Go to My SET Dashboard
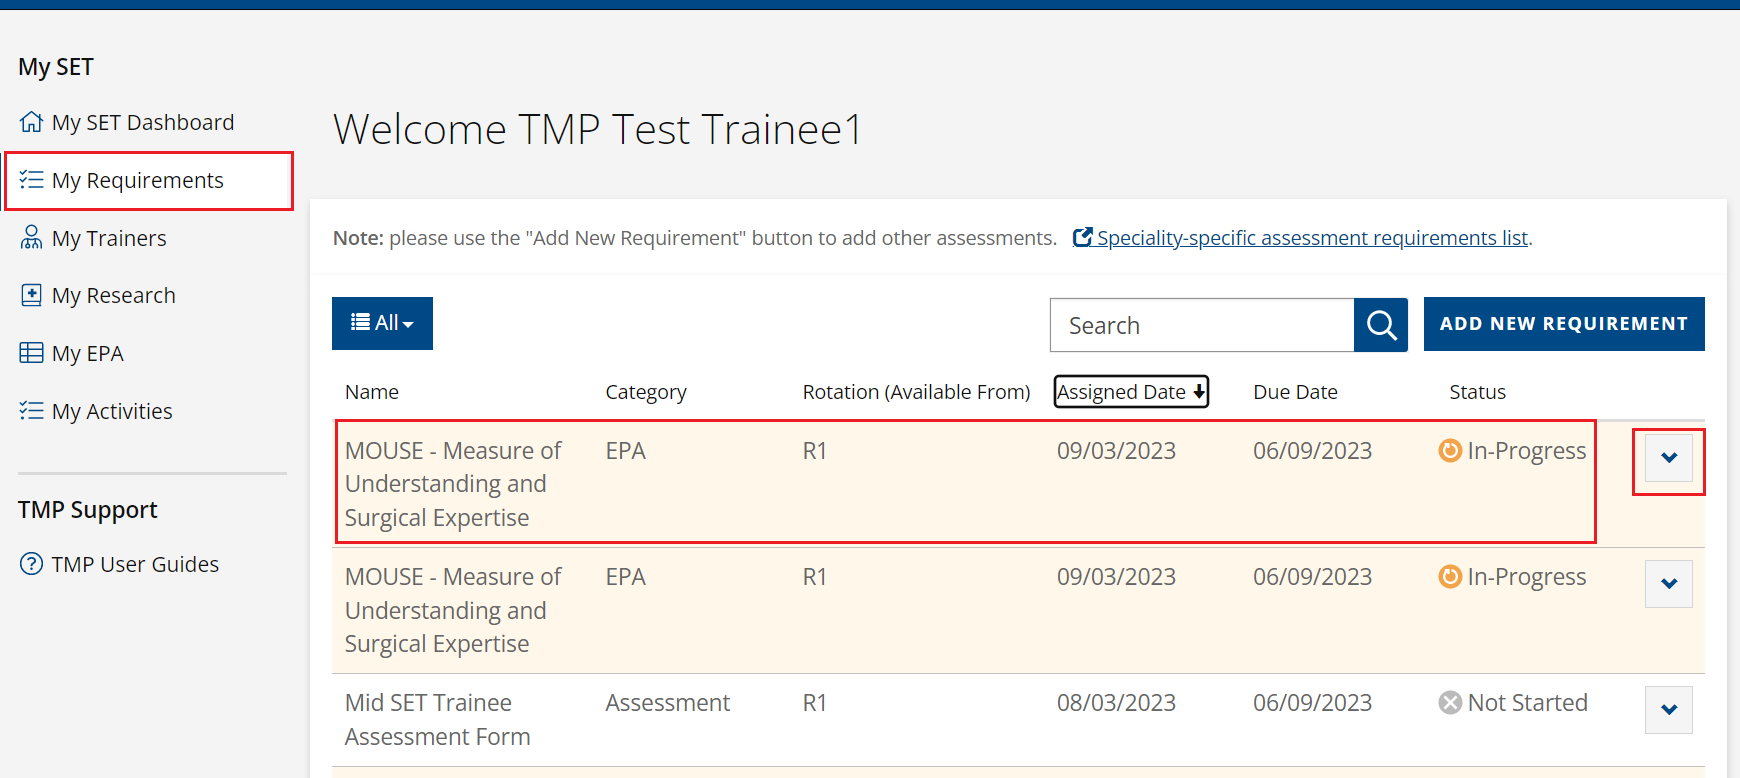 point(143,122)
